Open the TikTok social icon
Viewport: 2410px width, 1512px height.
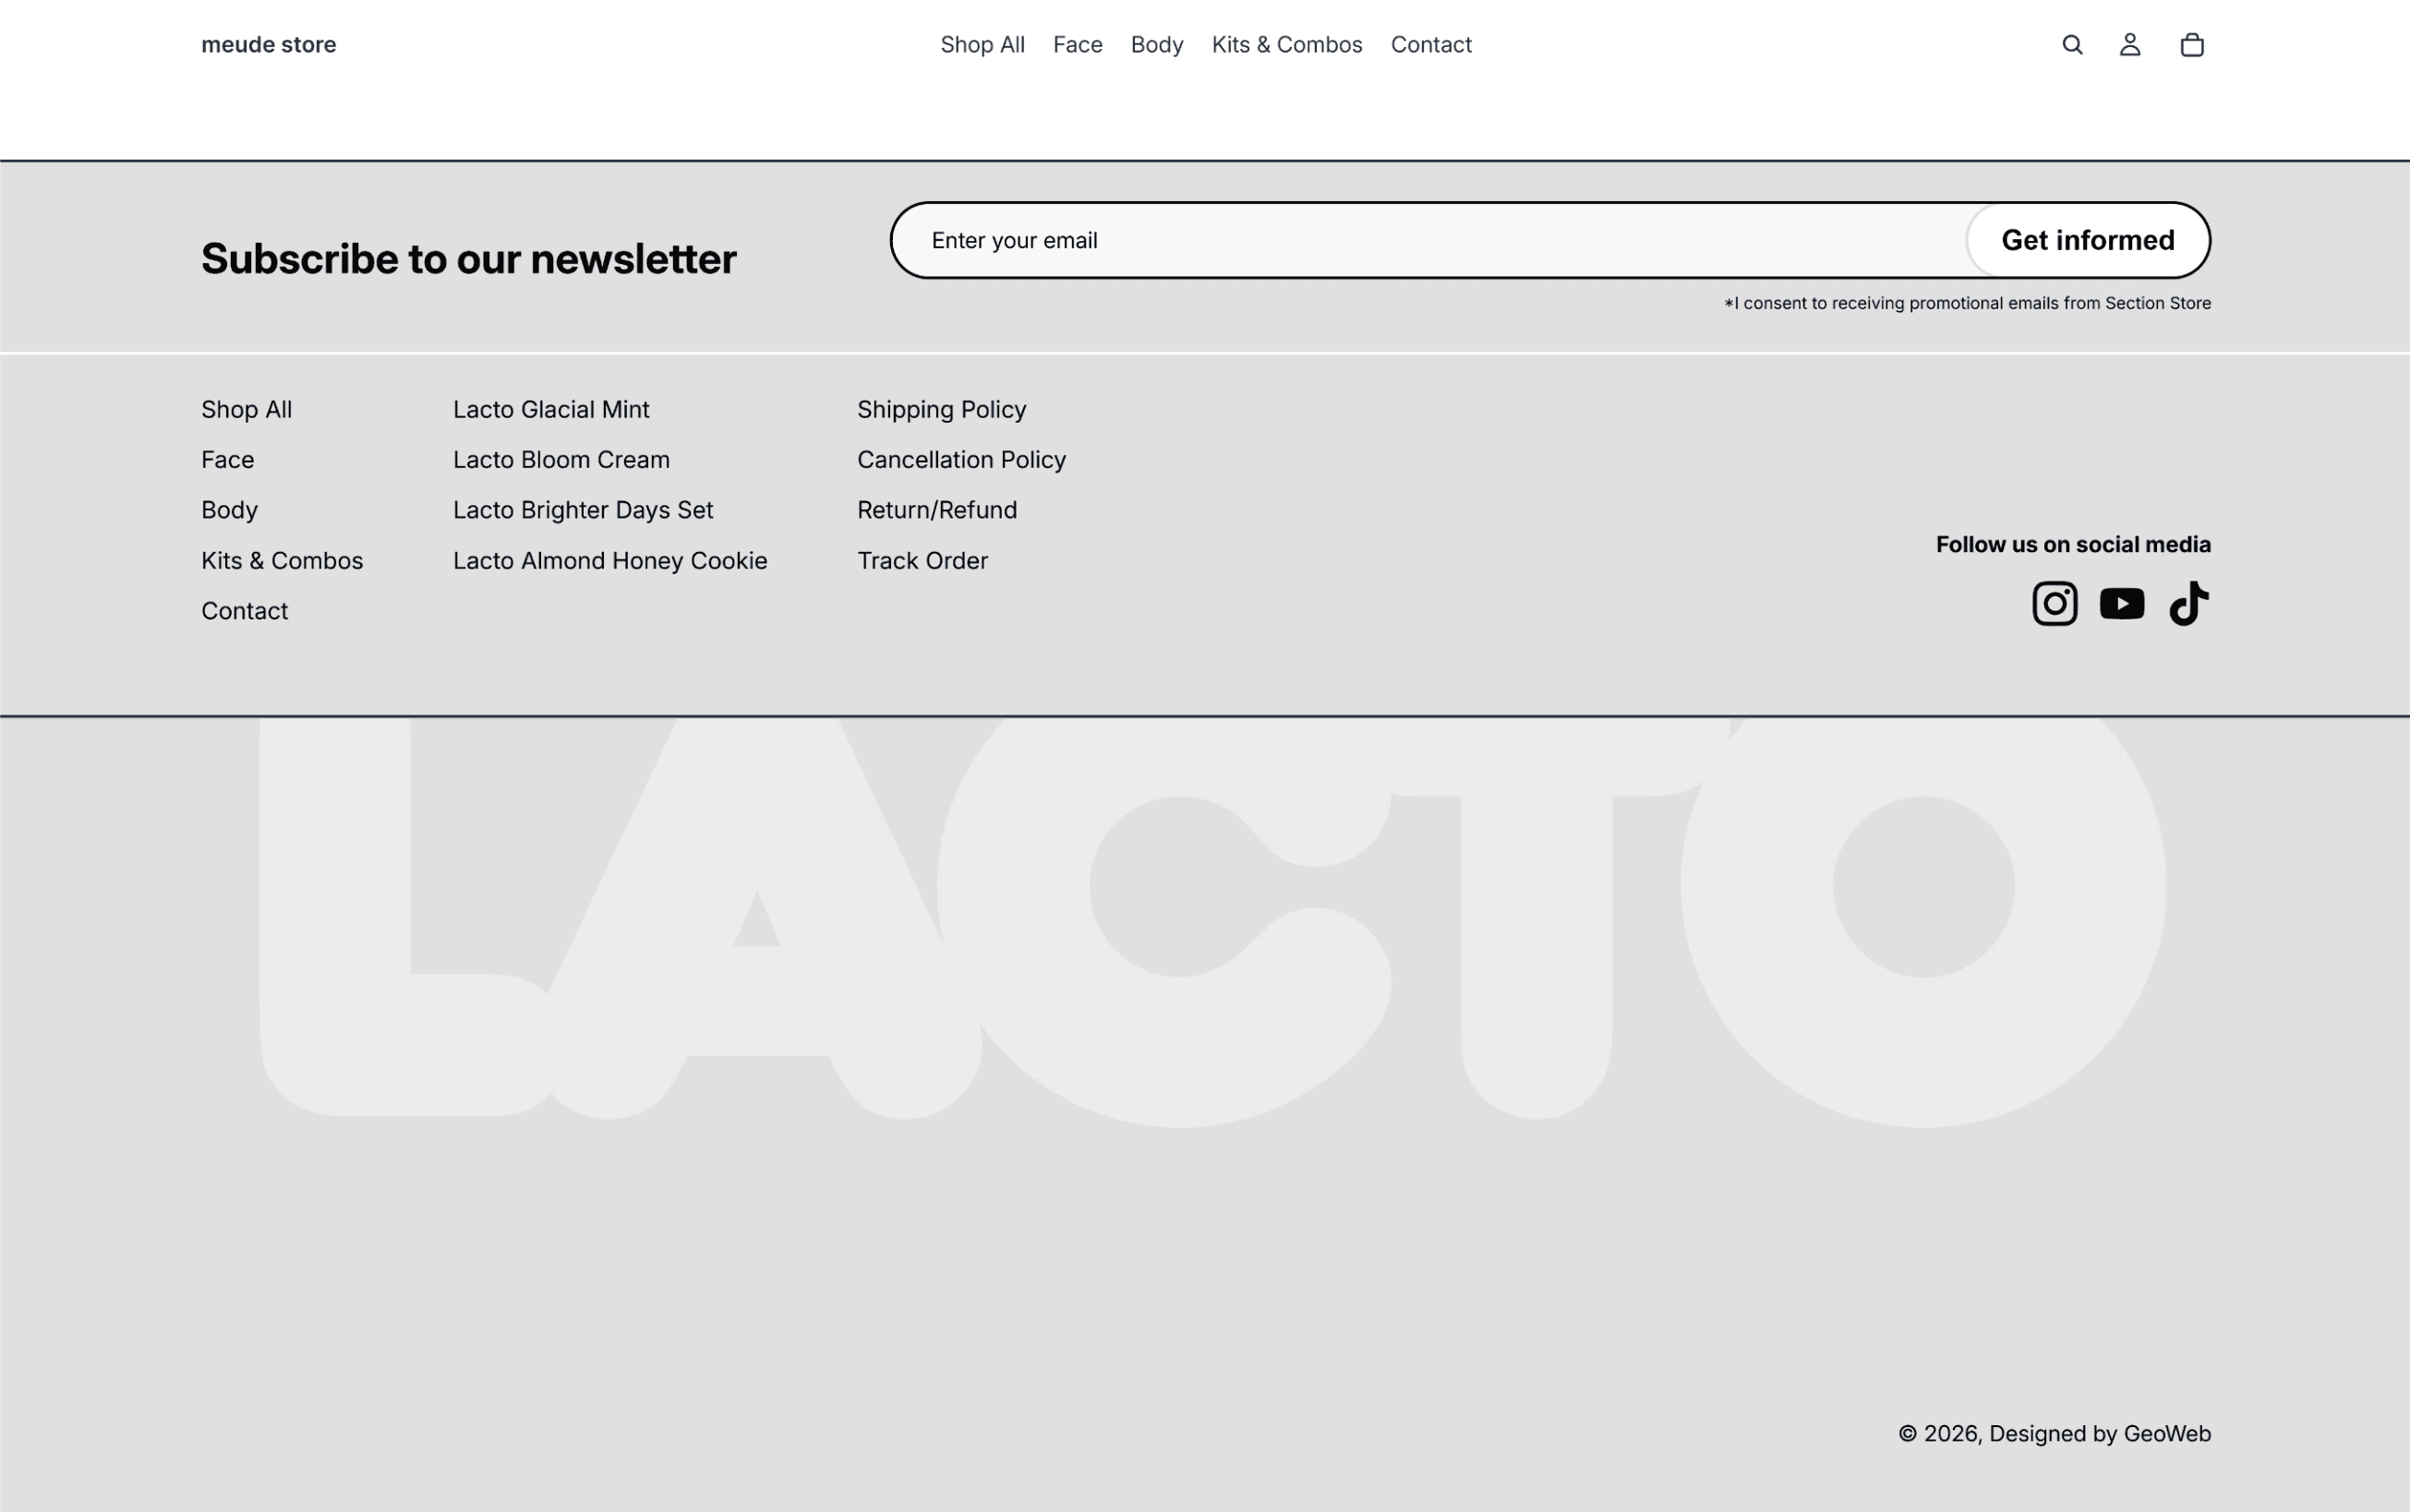coord(2188,604)
